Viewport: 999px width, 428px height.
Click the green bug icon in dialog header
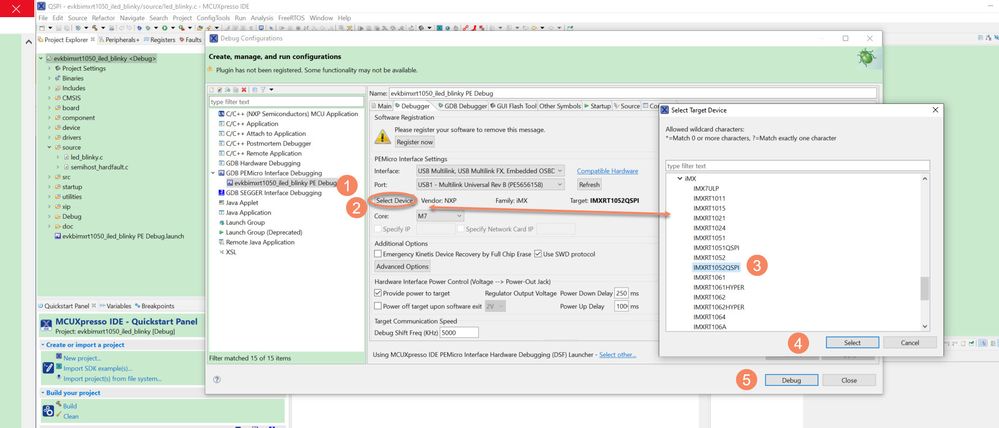pos(866,58)
